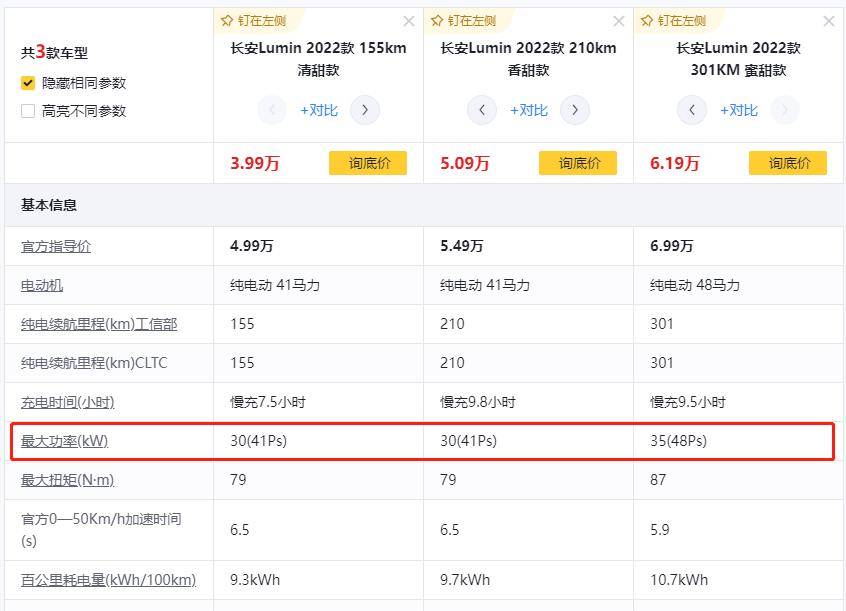The width and height of the screenshot is (846, 611).
Task: Click 询底价 for the 5.09万 model
Action: coord(578,163)
